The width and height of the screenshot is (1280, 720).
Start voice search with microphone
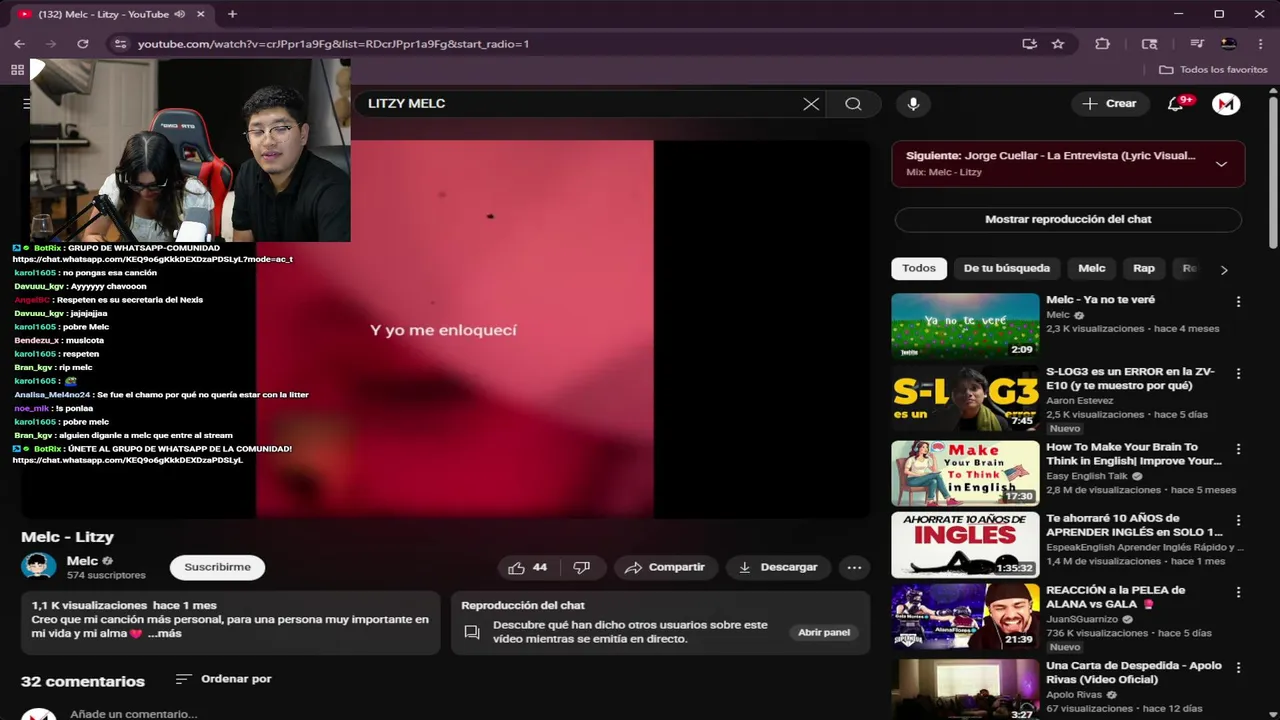[913, 104]
